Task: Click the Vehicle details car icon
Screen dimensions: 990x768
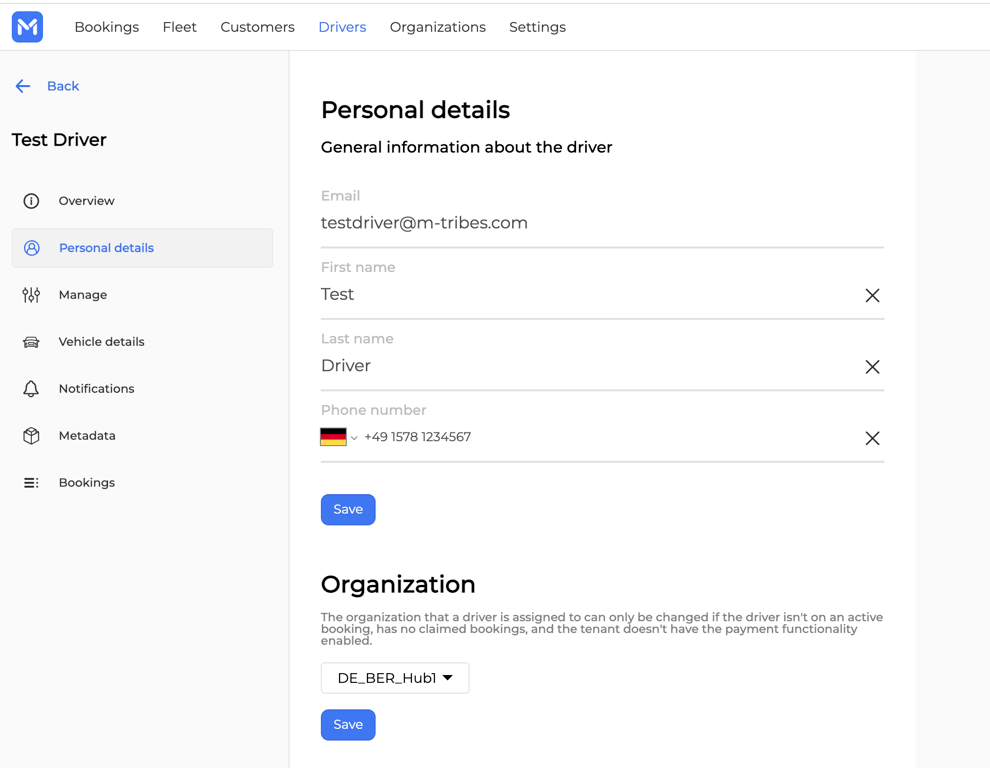Action: pos(31,342)
